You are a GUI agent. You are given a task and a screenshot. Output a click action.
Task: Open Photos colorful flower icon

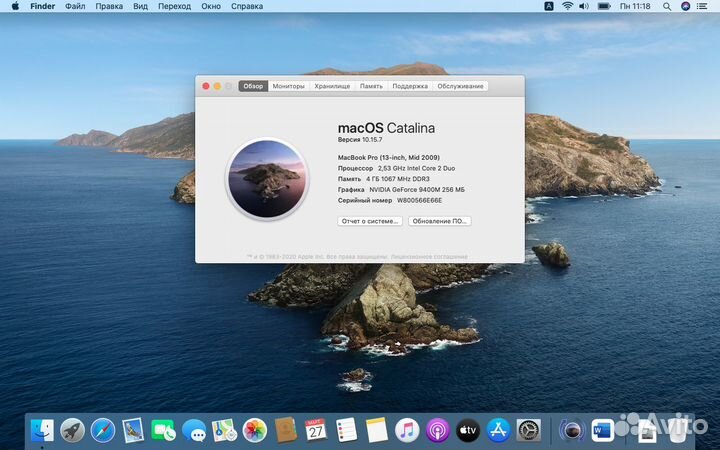255,431
